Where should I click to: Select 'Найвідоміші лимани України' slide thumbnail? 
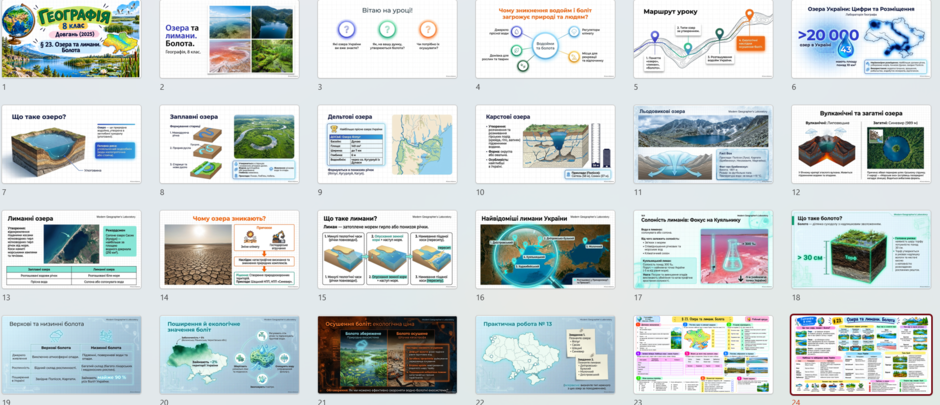(x=546, y=249)
